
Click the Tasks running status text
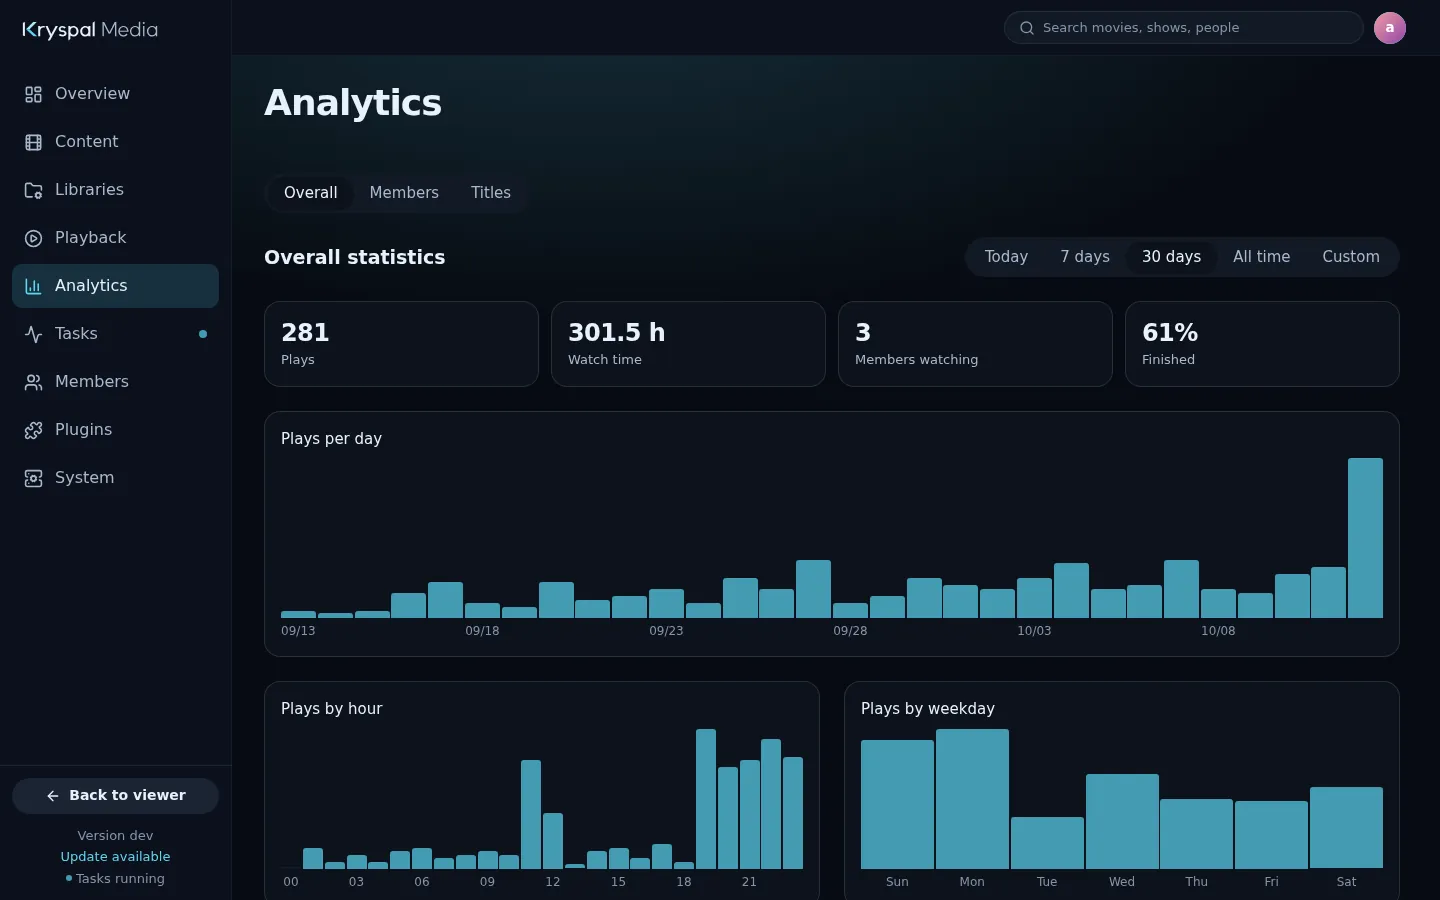click(x=120, y=879)
